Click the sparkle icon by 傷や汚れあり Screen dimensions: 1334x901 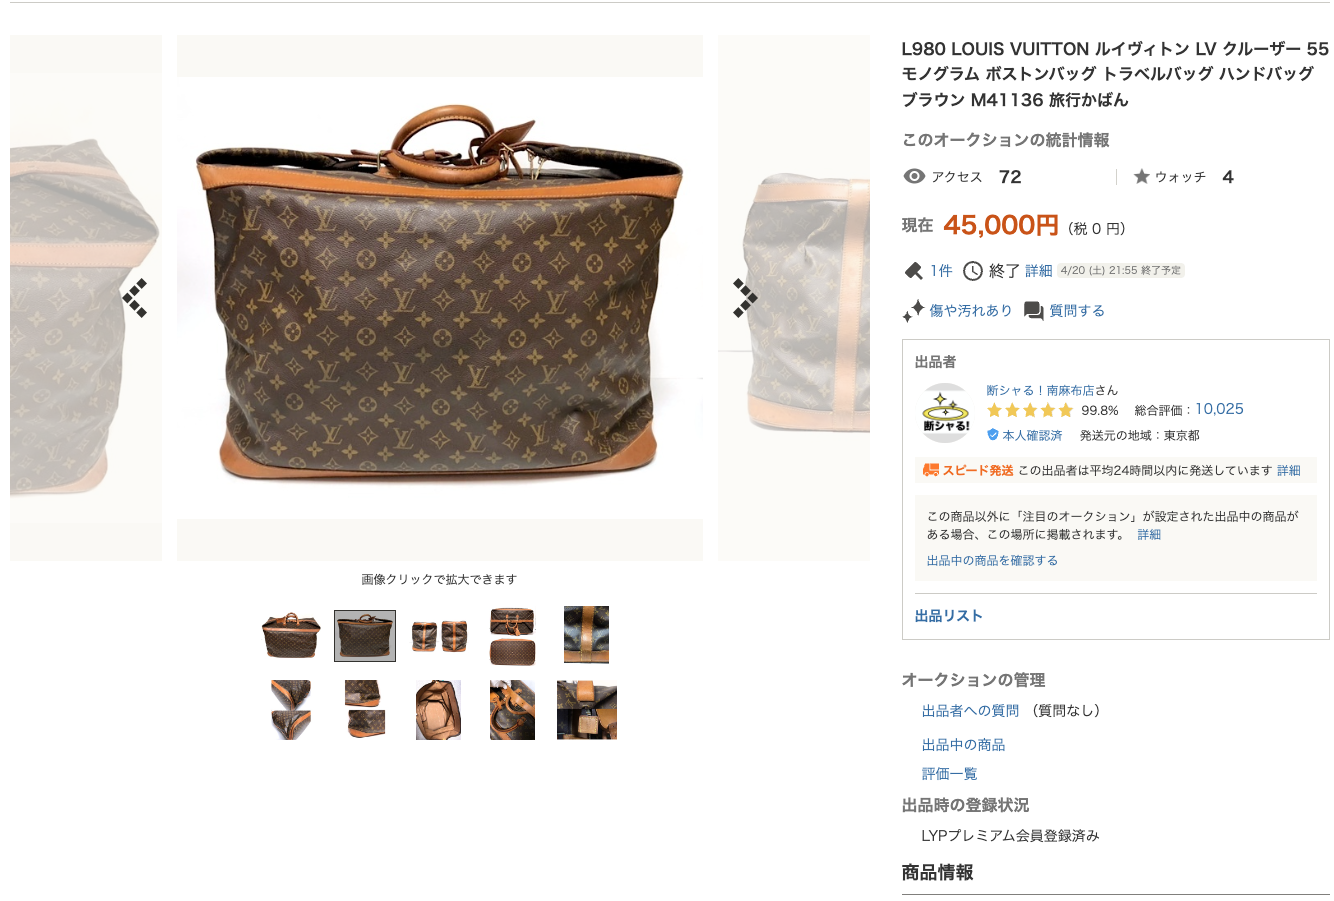(913, 311)
